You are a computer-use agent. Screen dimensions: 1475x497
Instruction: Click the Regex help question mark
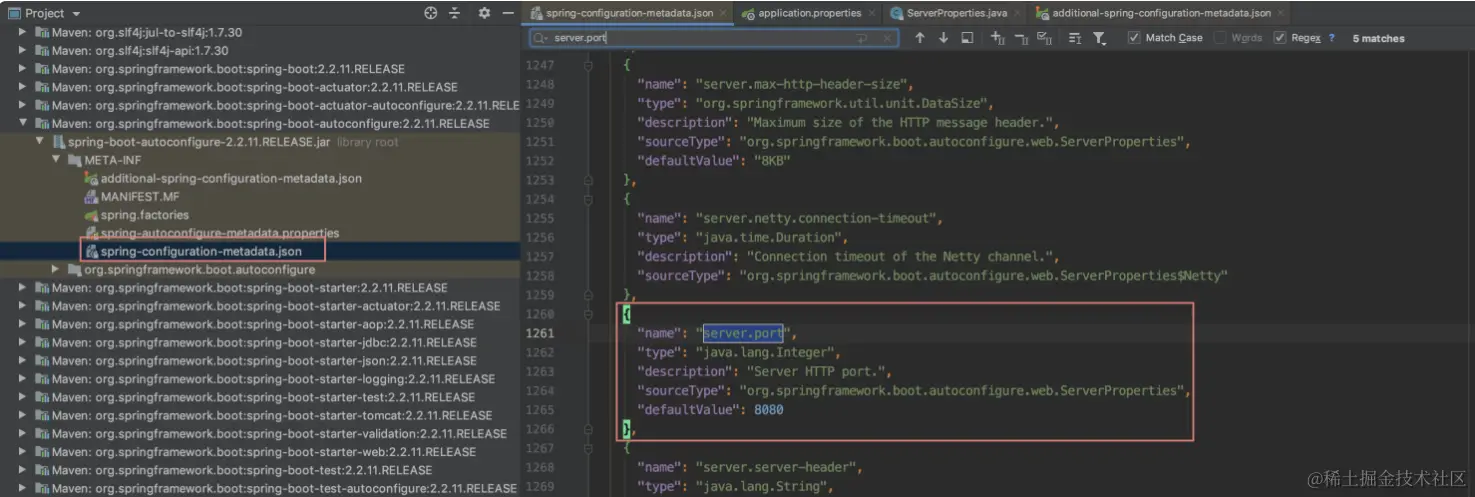click(1331, 38)
